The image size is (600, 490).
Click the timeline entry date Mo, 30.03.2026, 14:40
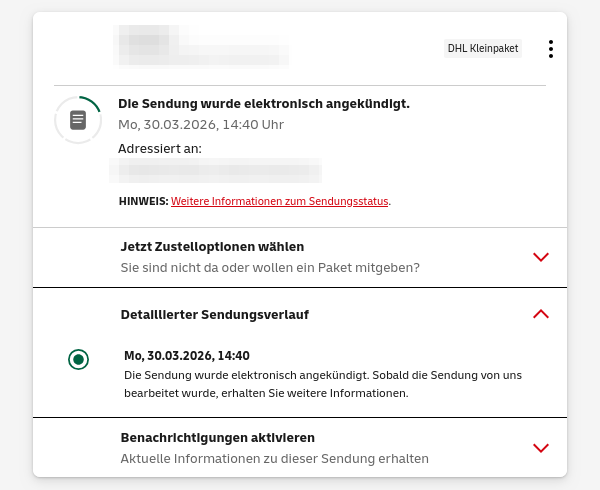click(187, 355)
